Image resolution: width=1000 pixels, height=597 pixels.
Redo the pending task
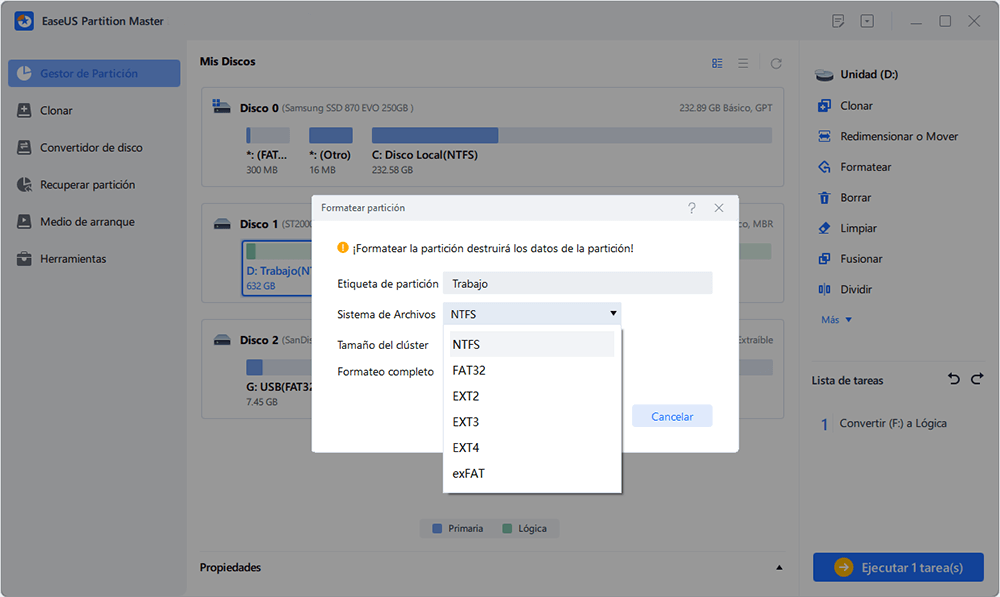(x=977, y=379)
